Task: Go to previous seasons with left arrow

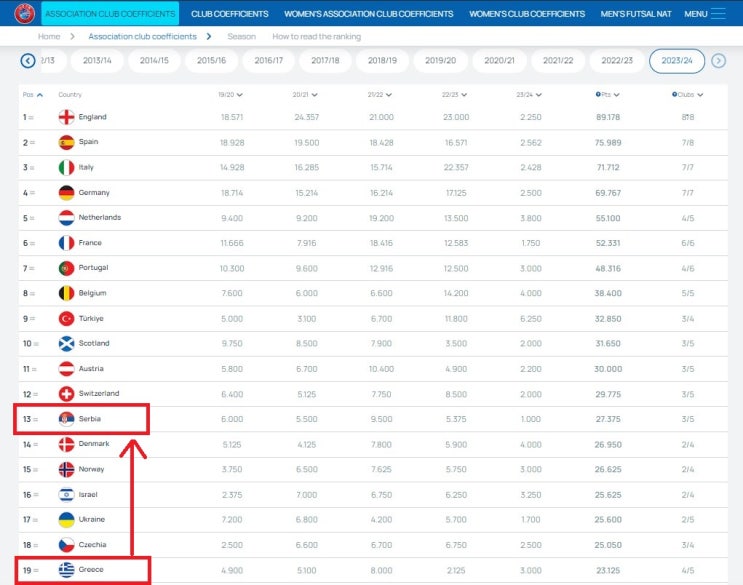Action: click(28, 61)
